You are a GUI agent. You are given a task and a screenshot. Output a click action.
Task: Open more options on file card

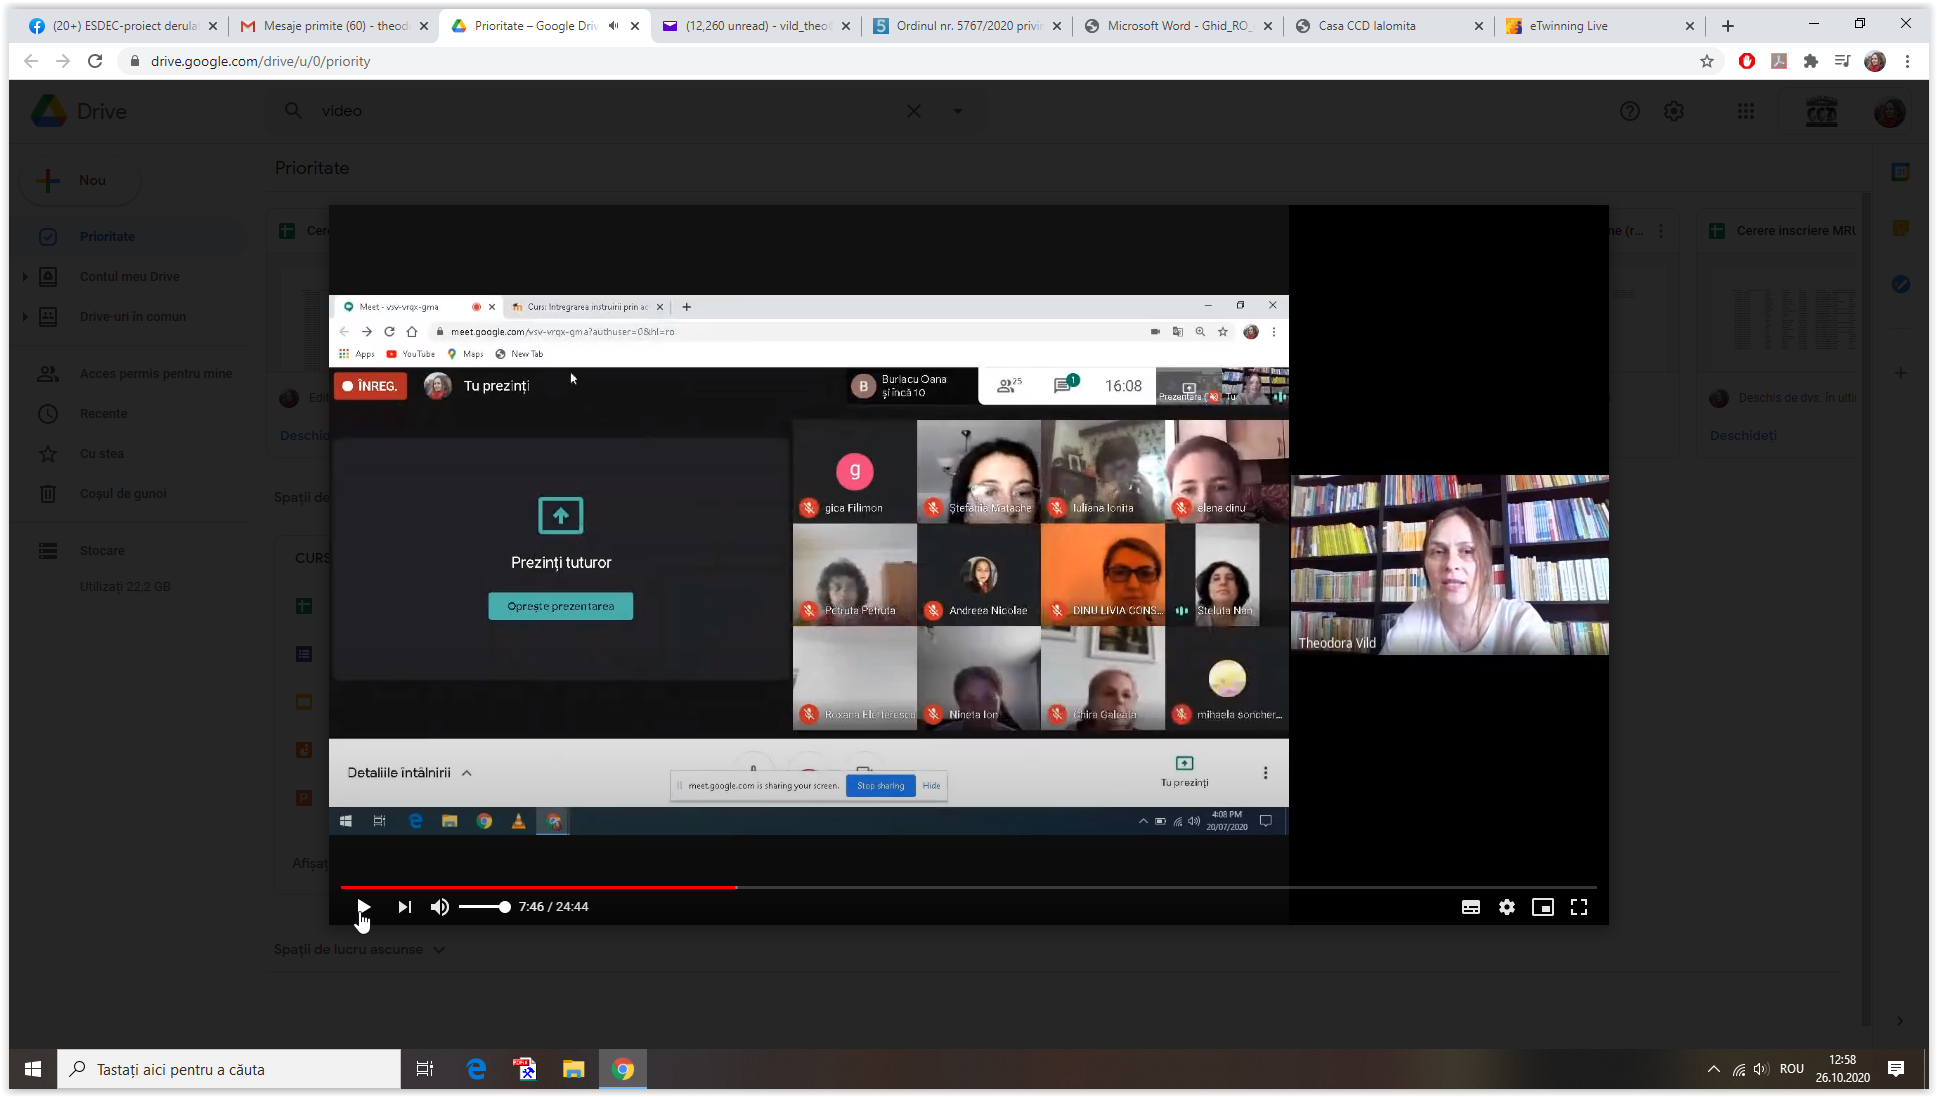(x=1661, y=231)
